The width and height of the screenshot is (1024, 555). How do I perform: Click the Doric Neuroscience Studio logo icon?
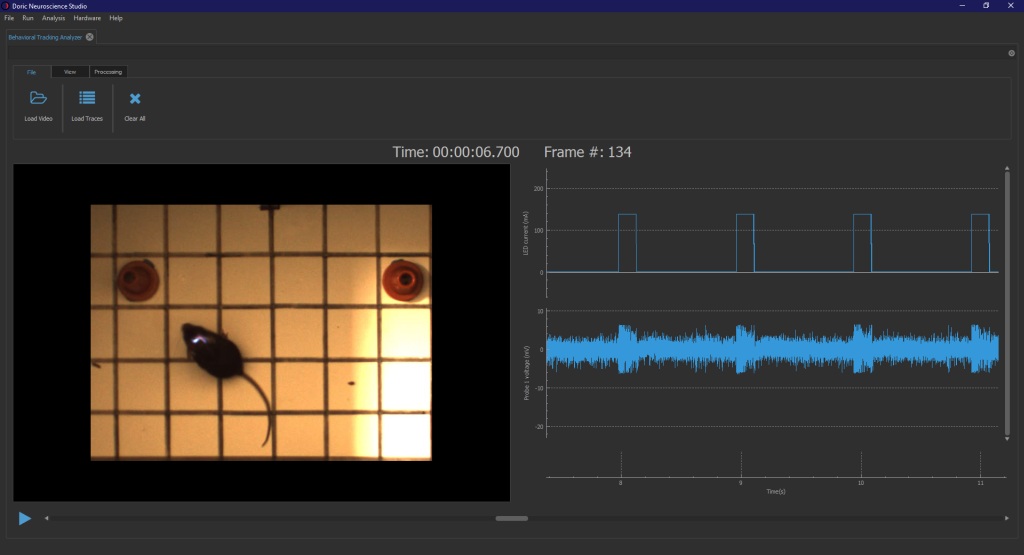[6, 5]
